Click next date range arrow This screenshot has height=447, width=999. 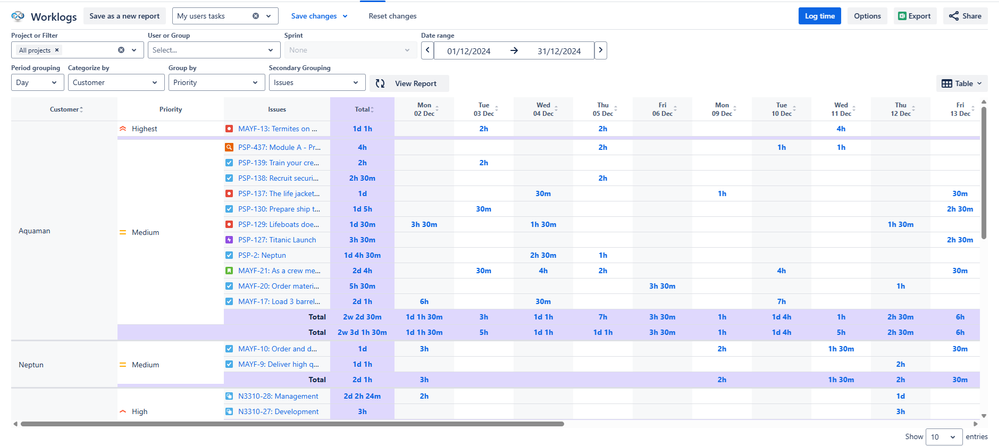point(600,50)
